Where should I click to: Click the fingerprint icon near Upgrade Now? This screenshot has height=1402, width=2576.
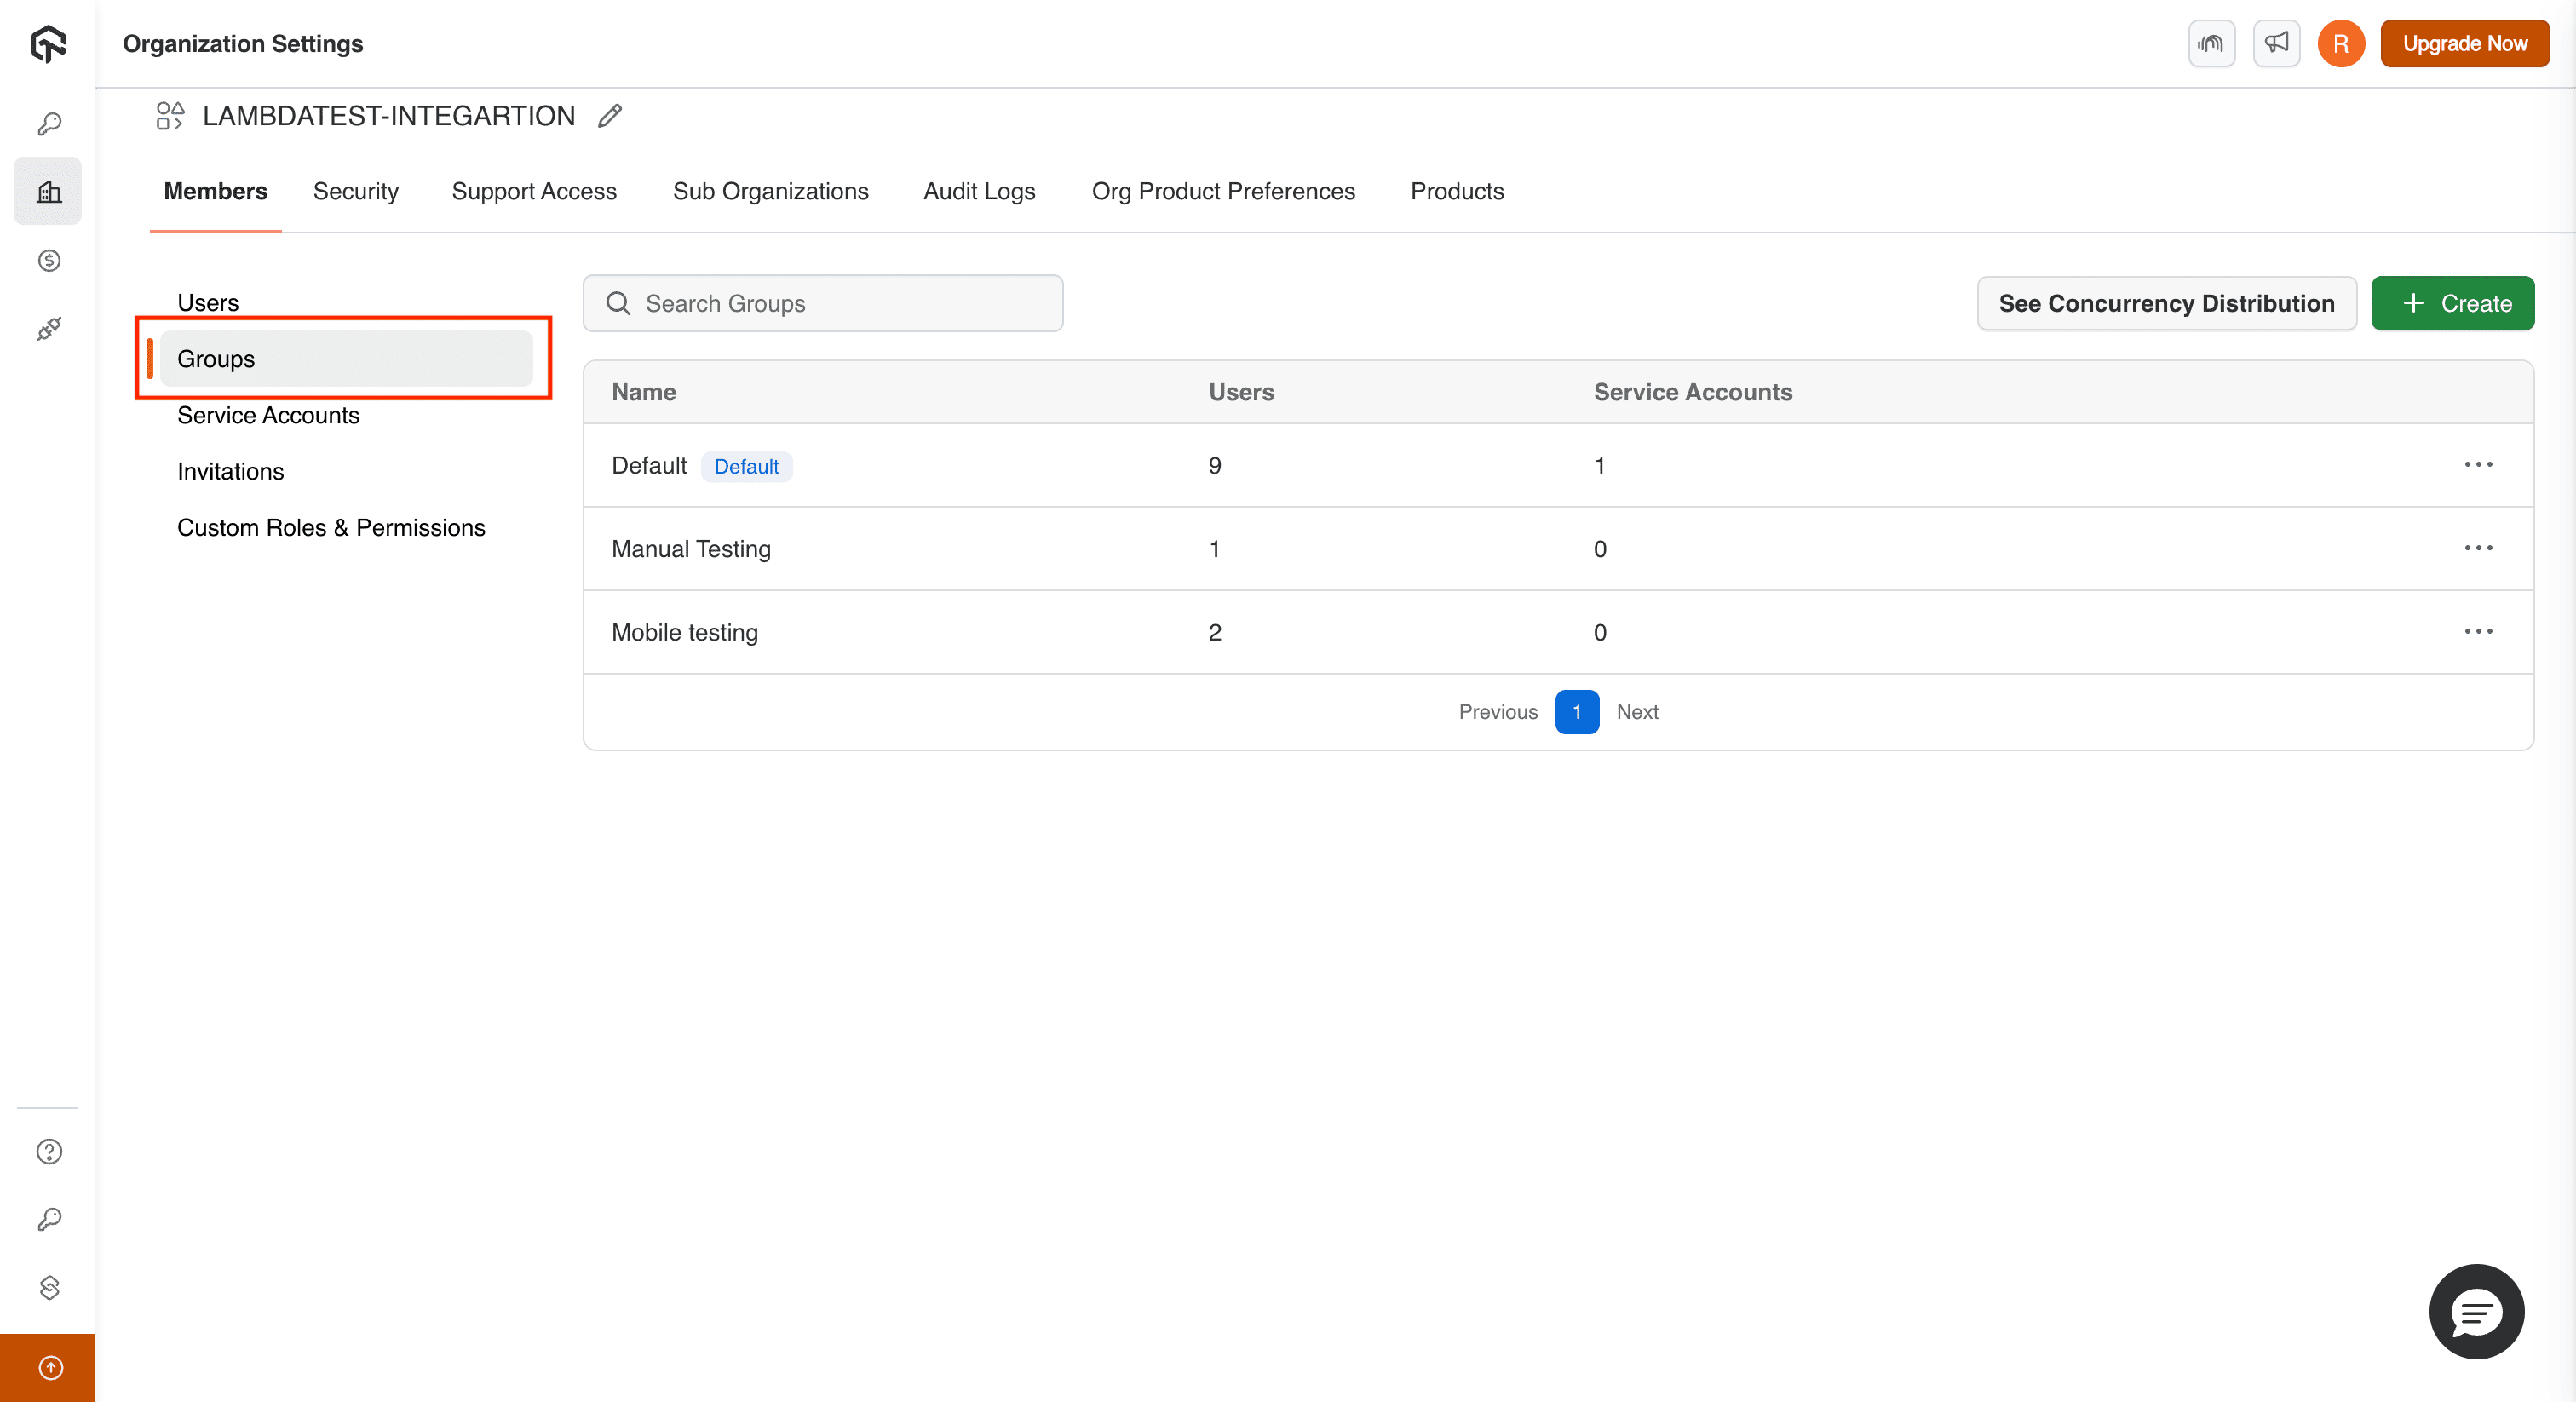tap(2211, 43)
